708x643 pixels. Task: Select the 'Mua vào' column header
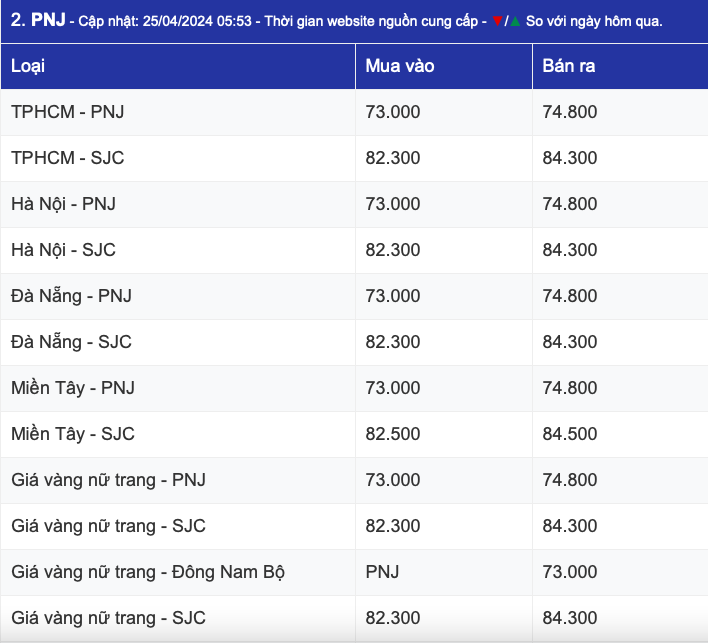pos(399,66)
